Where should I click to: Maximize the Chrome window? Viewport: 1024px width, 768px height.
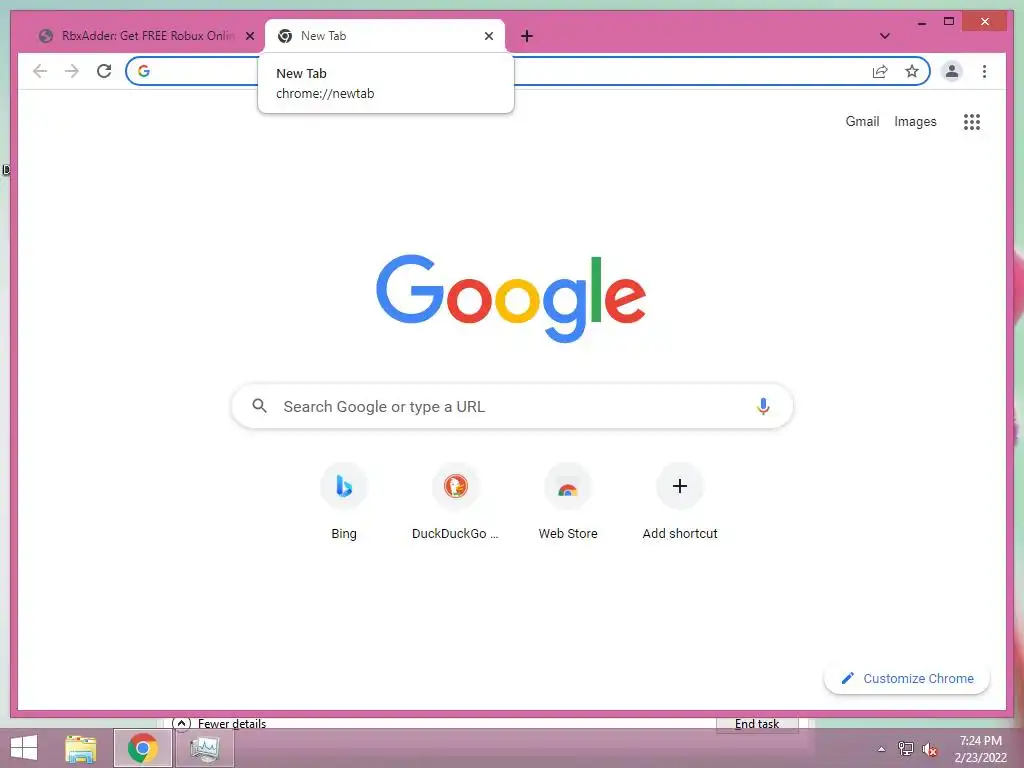tap(949, 22)
